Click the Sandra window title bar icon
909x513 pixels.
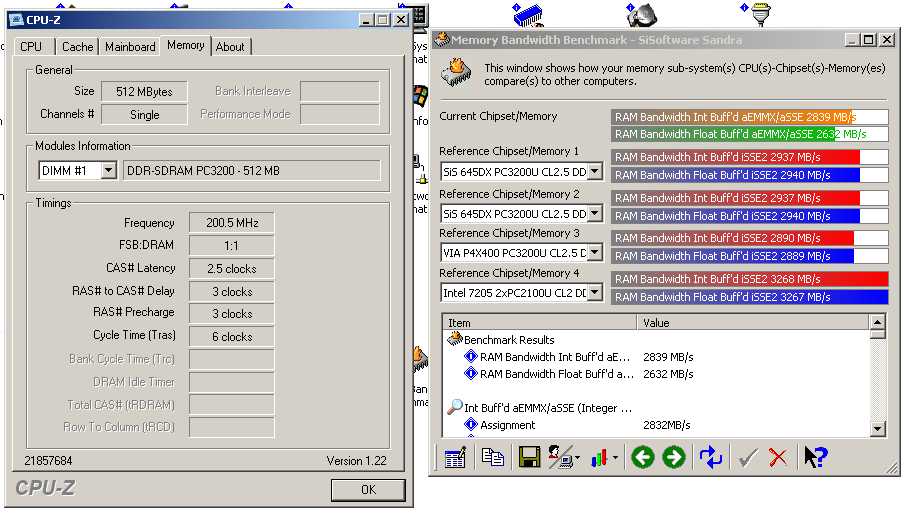(x=442, y=39)
